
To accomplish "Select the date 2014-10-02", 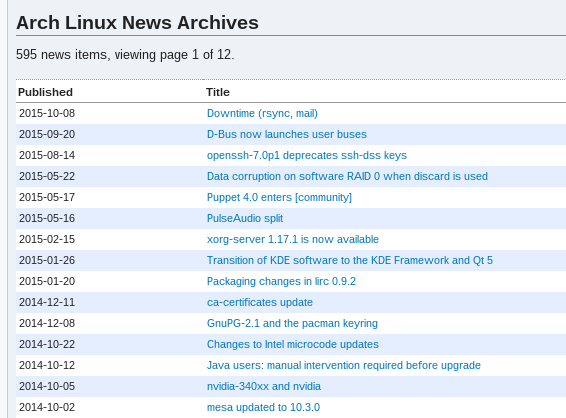I will 47,407.
